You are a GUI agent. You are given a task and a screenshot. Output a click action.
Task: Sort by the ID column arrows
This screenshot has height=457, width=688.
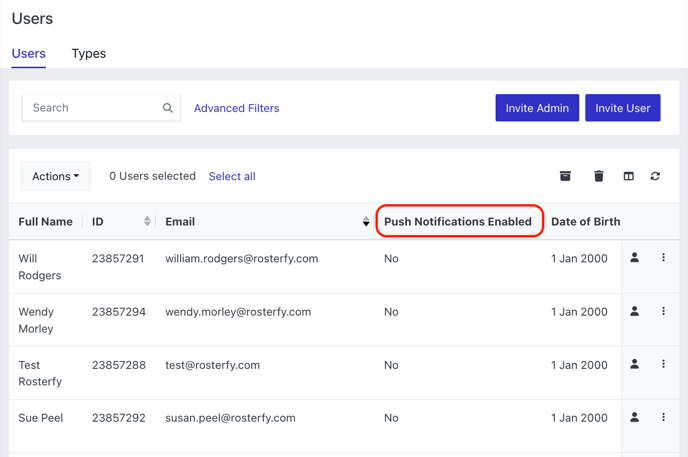coord(147,221)
